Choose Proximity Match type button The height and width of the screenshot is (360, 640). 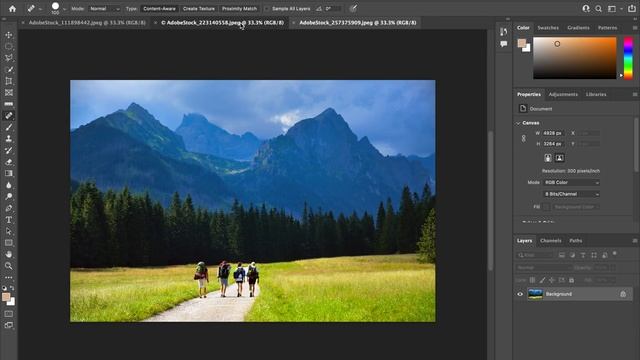239,9
